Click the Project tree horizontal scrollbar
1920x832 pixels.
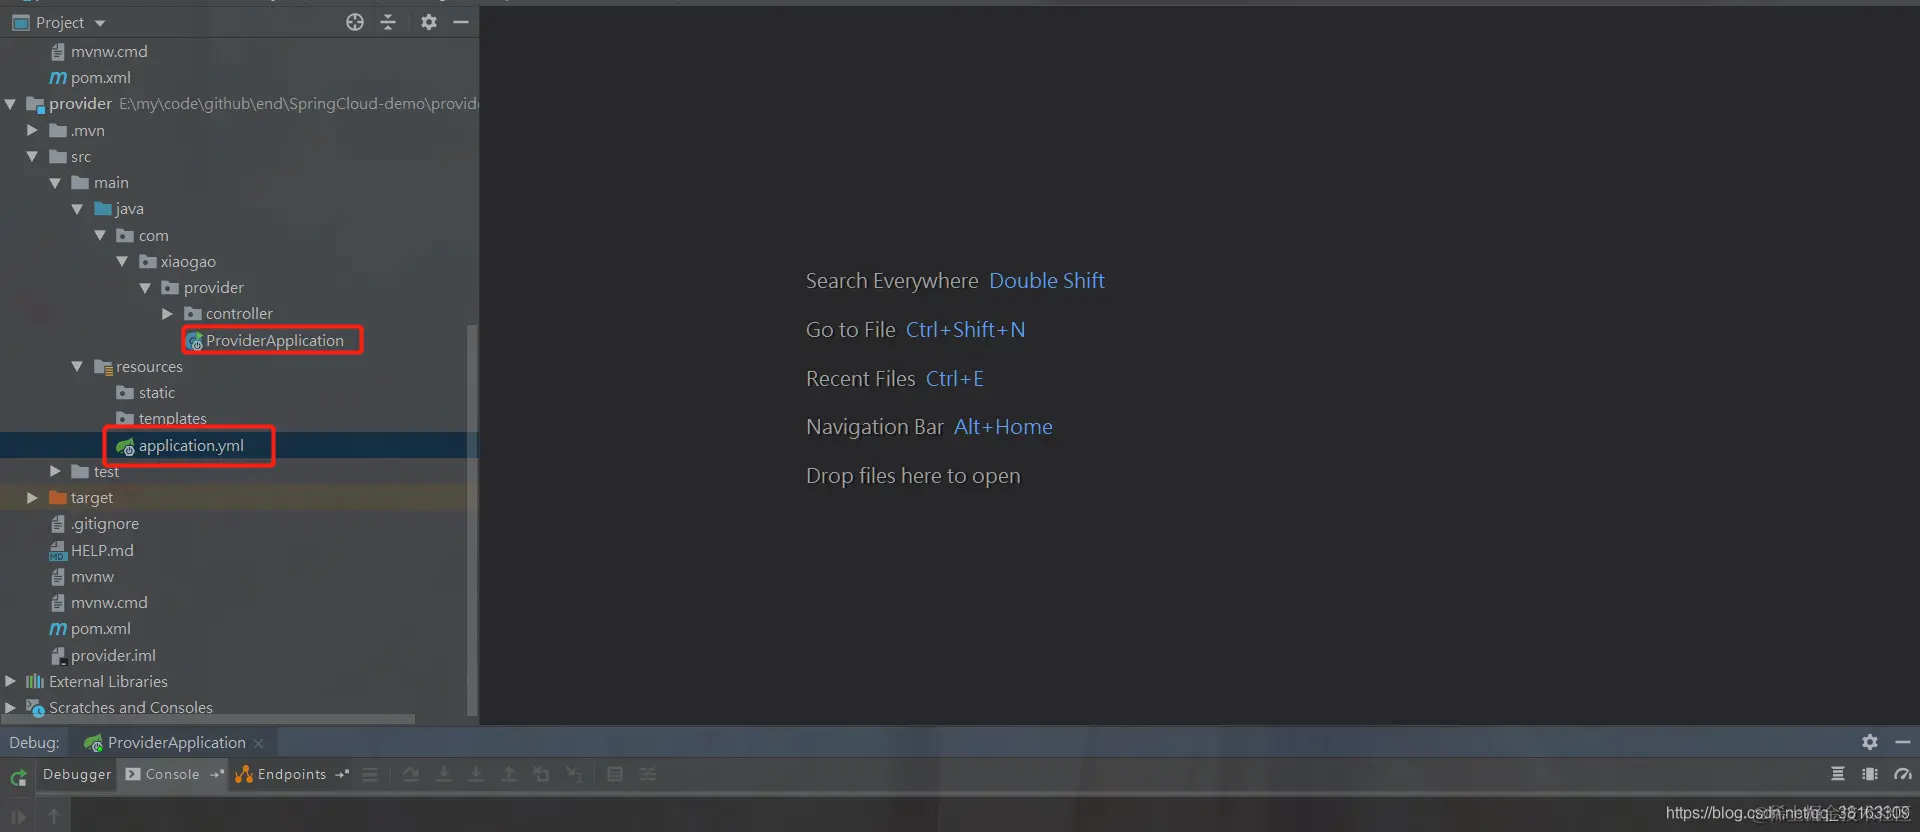point(208,719)
